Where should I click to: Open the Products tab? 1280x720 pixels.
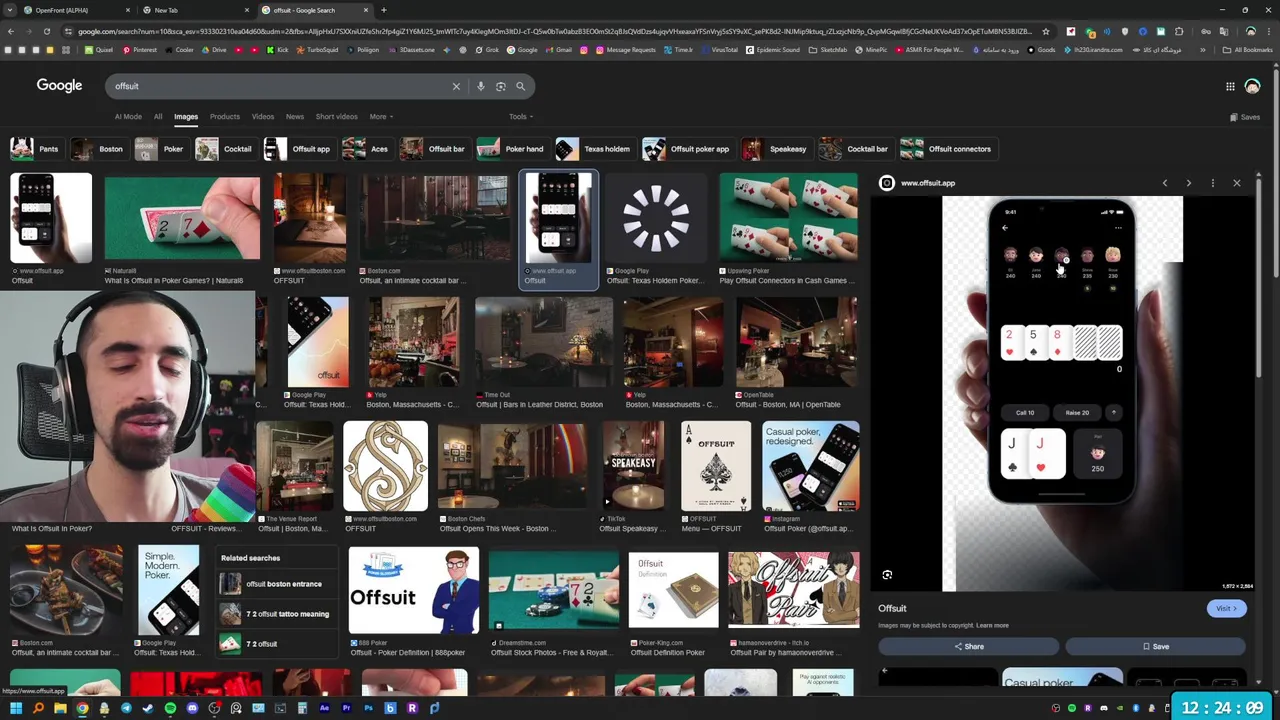coord(224,117)
